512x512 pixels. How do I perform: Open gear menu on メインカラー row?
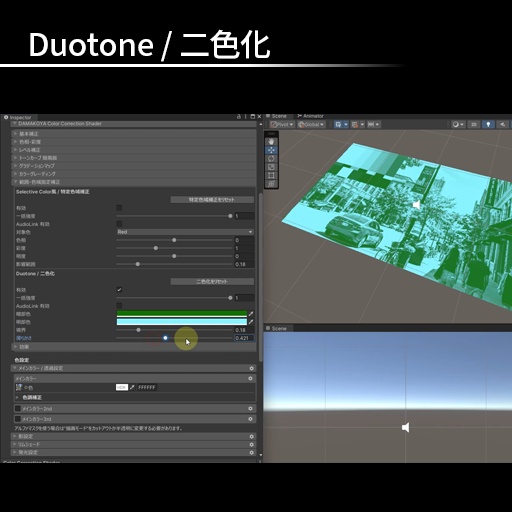pyautogui.click(x=250, y=378)
